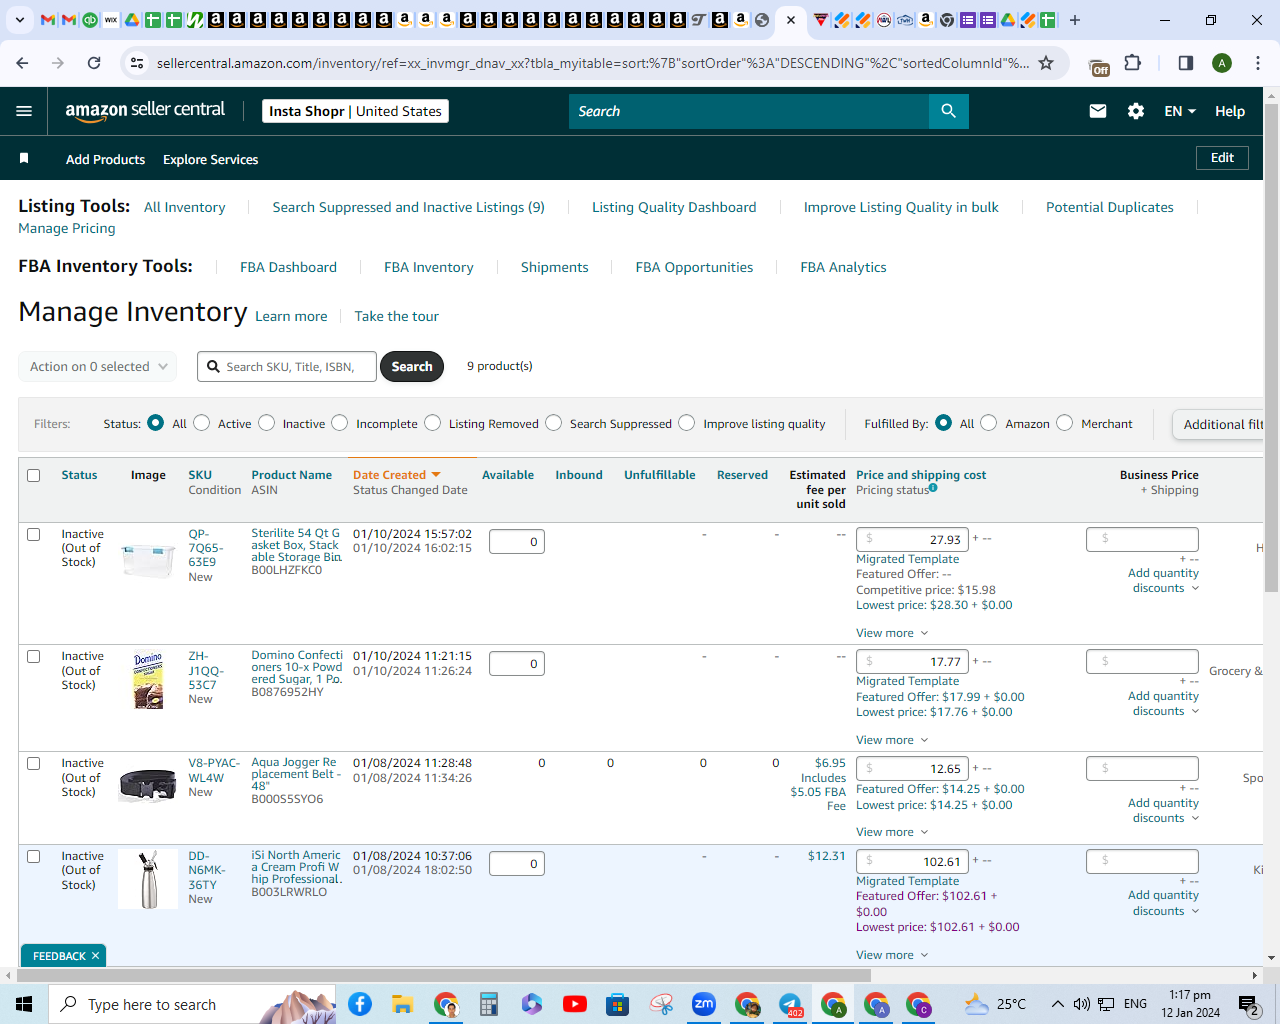The image size is (1280, 1024).
Task: Check the iSi cream whip row checkbox
Action: (34, 856)
